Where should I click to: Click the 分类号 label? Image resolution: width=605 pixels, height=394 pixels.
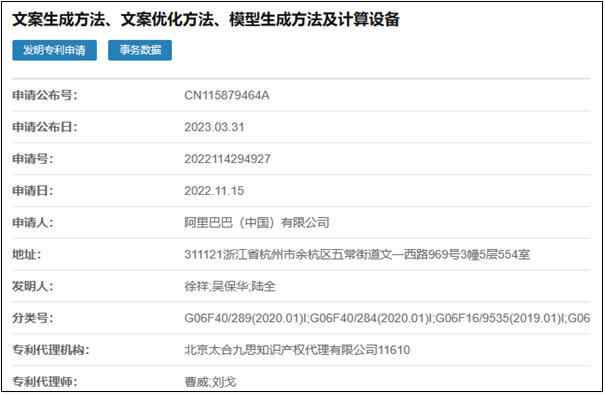33,318
